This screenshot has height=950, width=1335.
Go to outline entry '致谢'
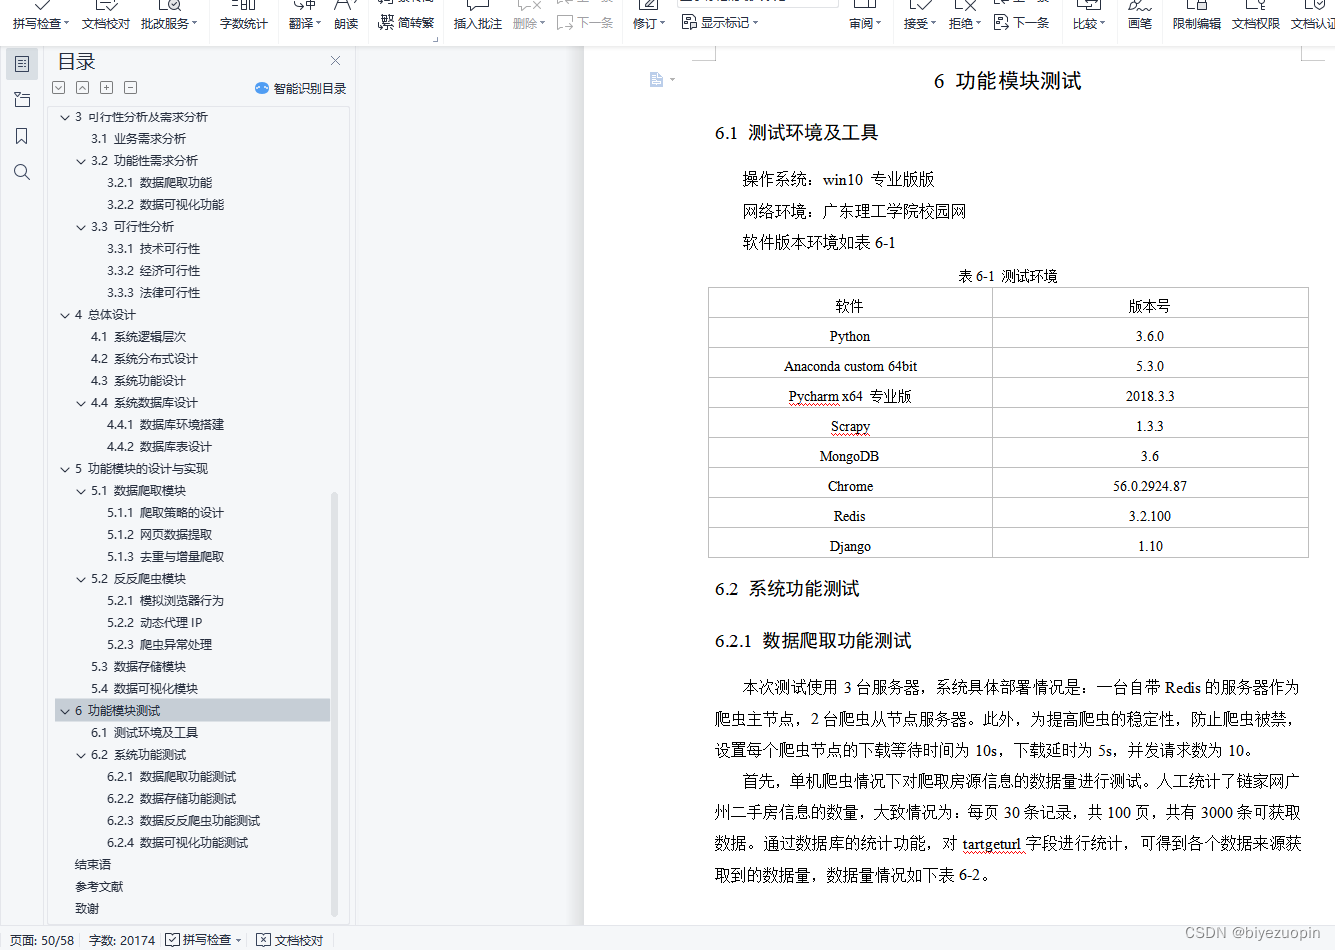point(87,909)
